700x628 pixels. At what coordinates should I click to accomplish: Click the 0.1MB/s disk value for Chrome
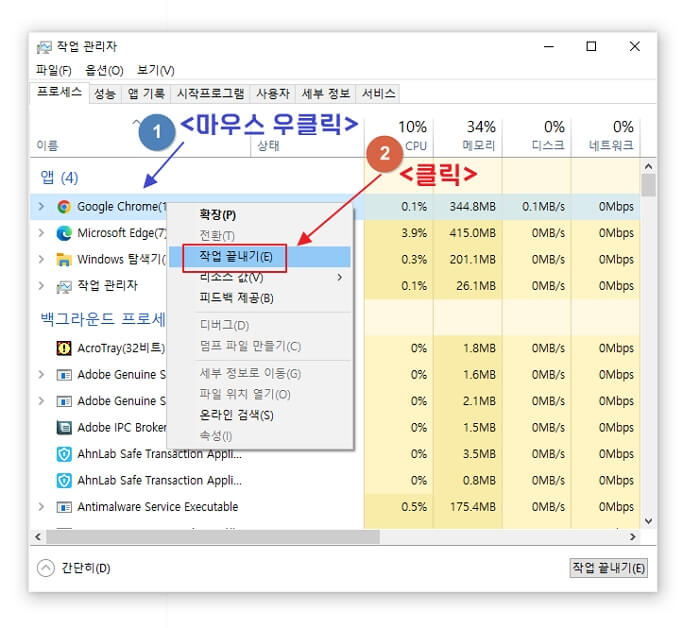(x=543, y=207)
